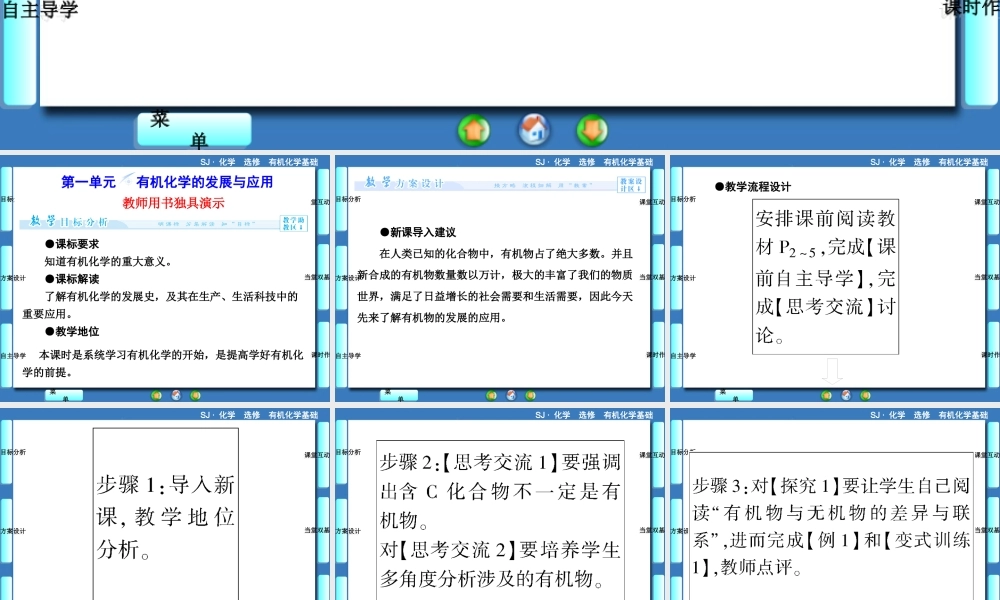Viewport: 1000px width, 600px height.
Task: Select 目标分析 side tab in the 第一单元 slide
Action: pos(6,199)
